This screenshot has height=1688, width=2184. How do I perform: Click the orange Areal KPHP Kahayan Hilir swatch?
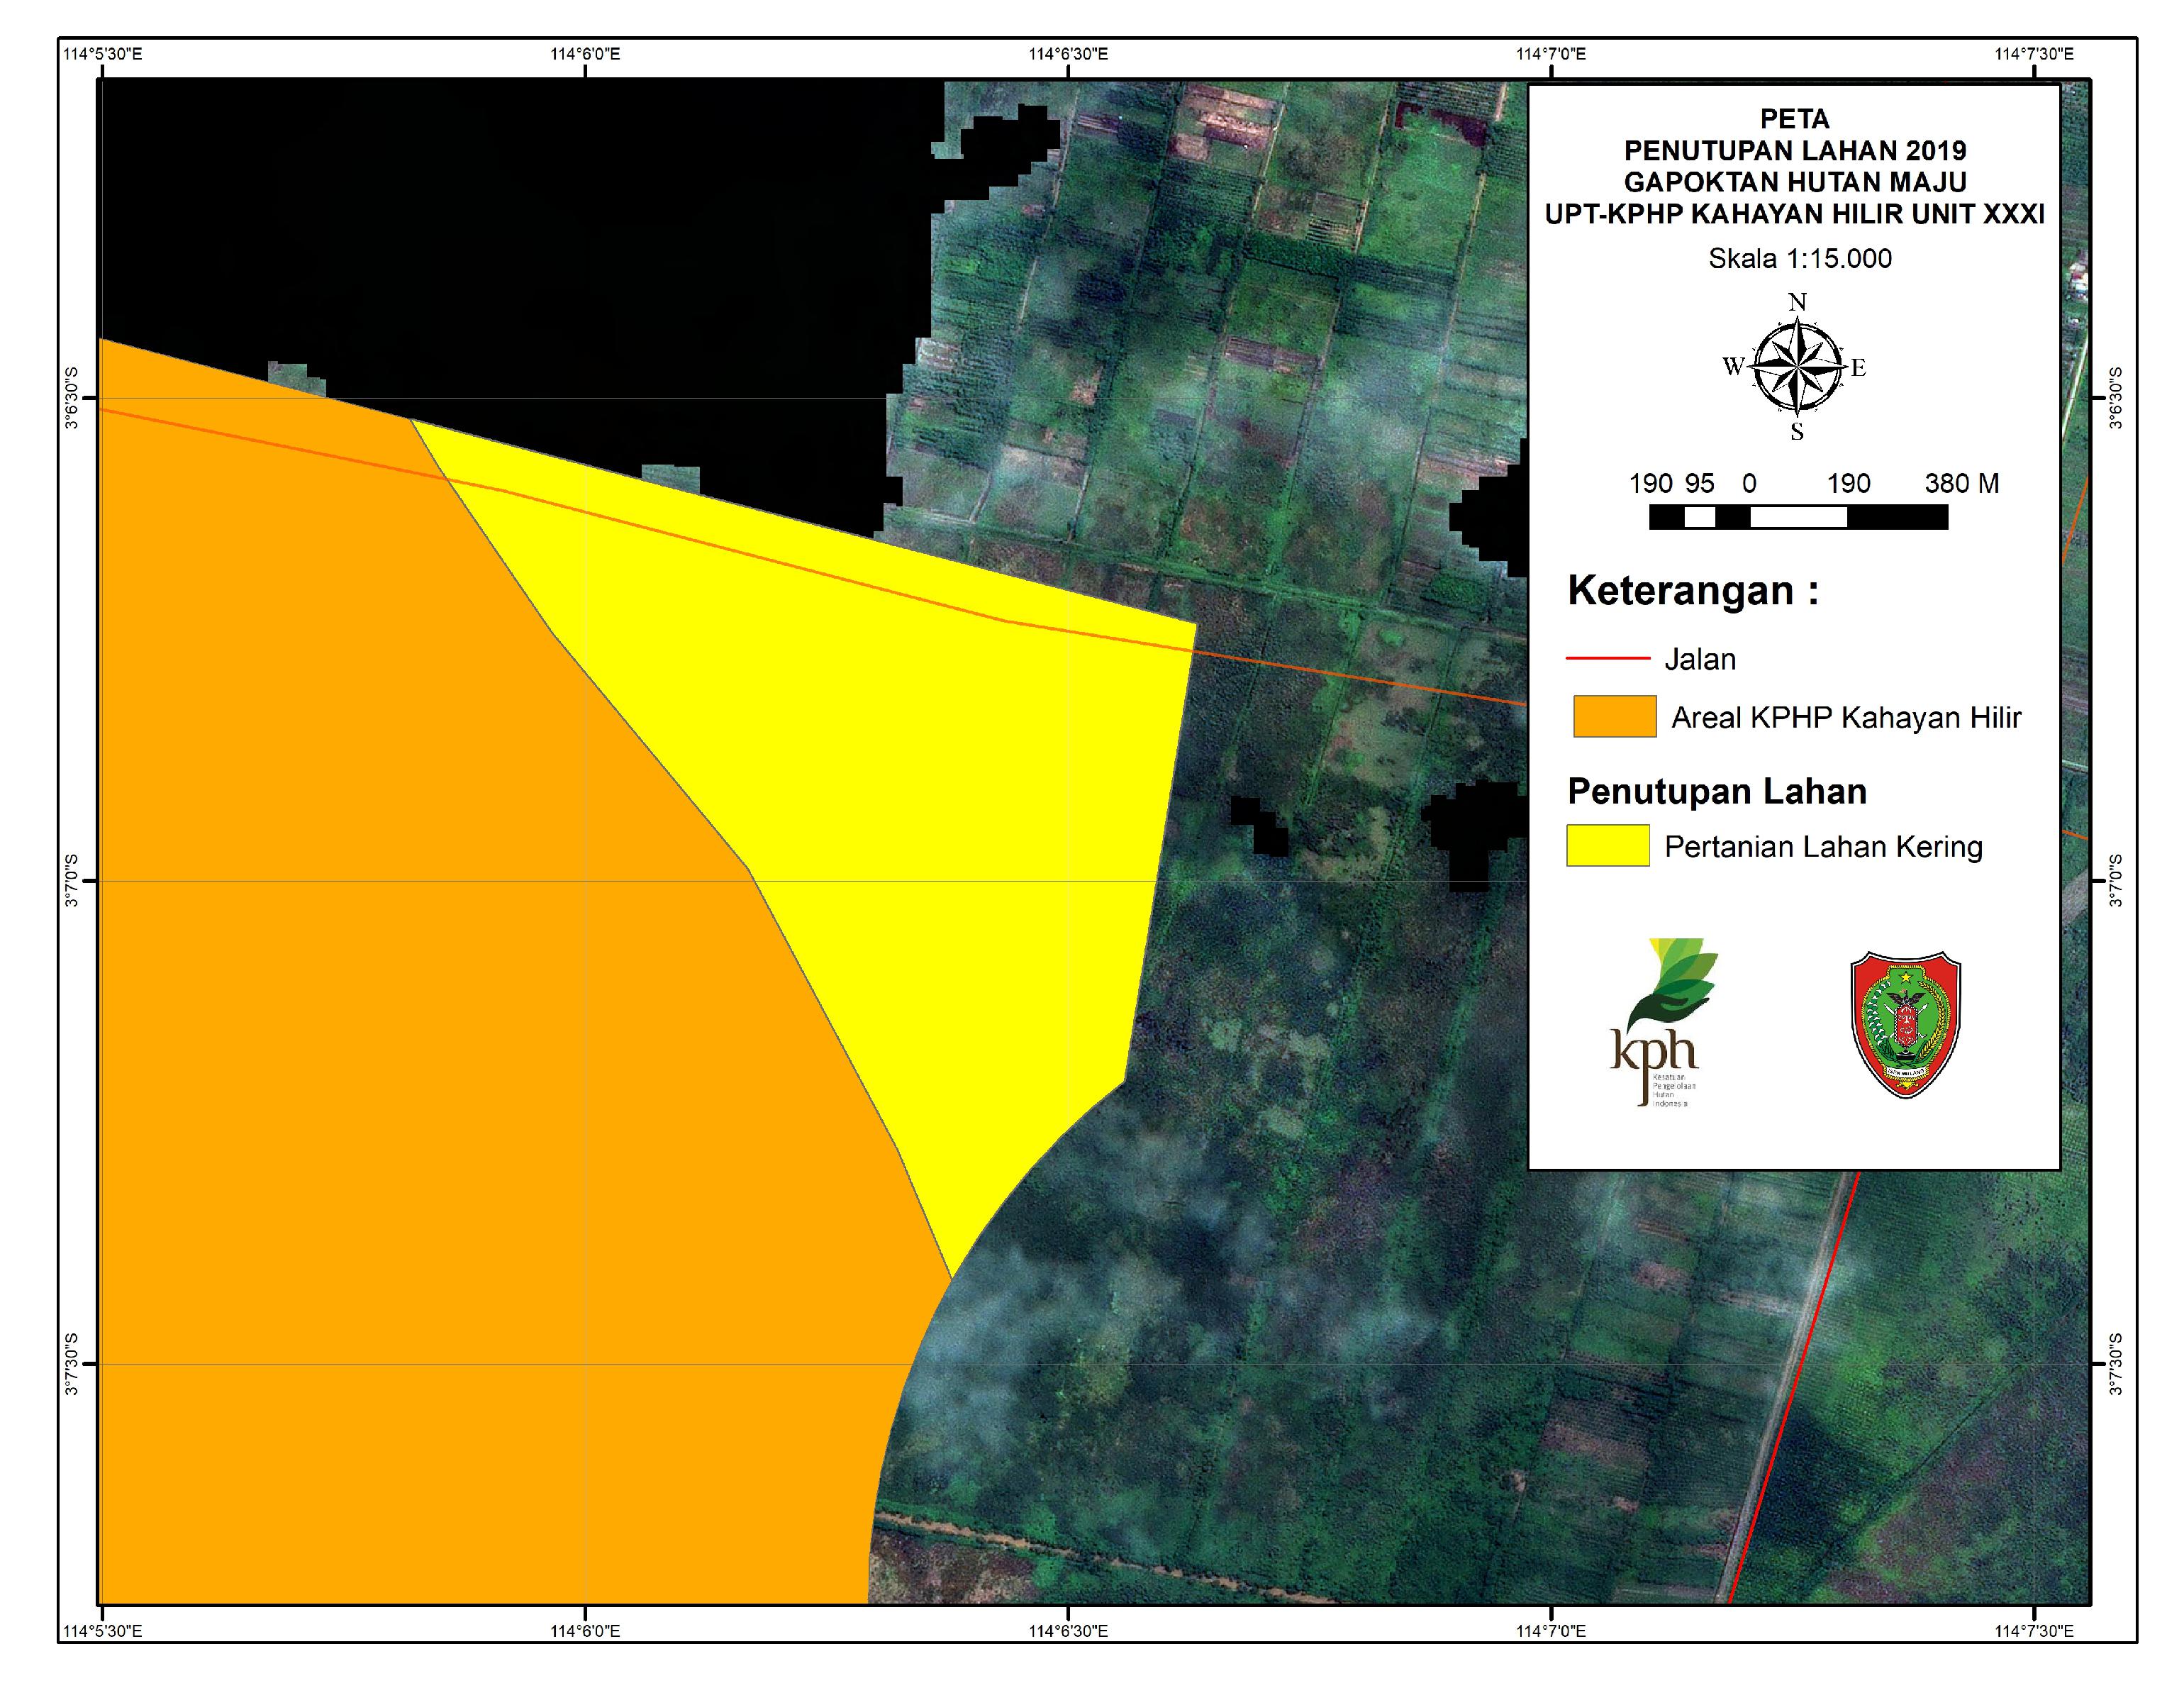click(x=1614, y=716)
